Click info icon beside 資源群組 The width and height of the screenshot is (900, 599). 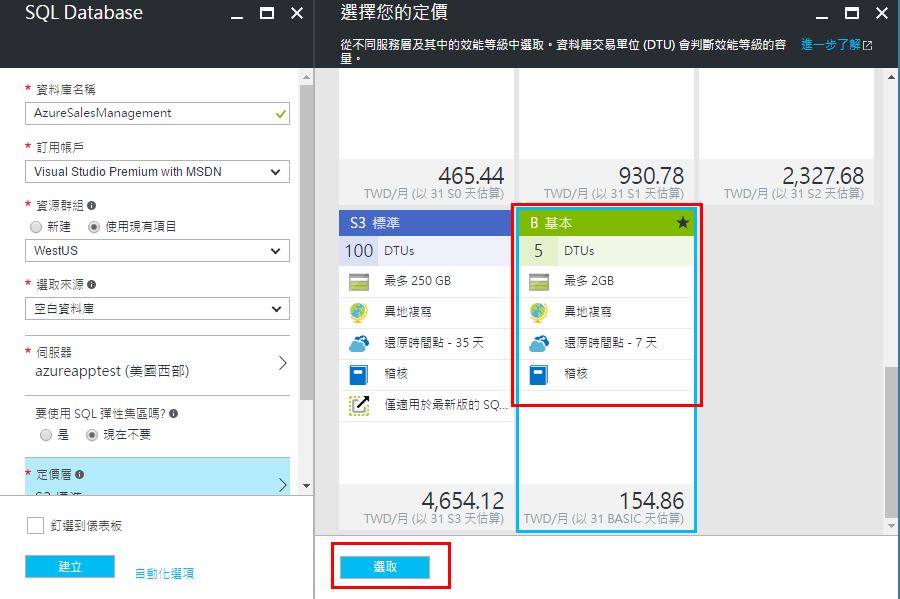pyautogui.click(x=91, y=205)
